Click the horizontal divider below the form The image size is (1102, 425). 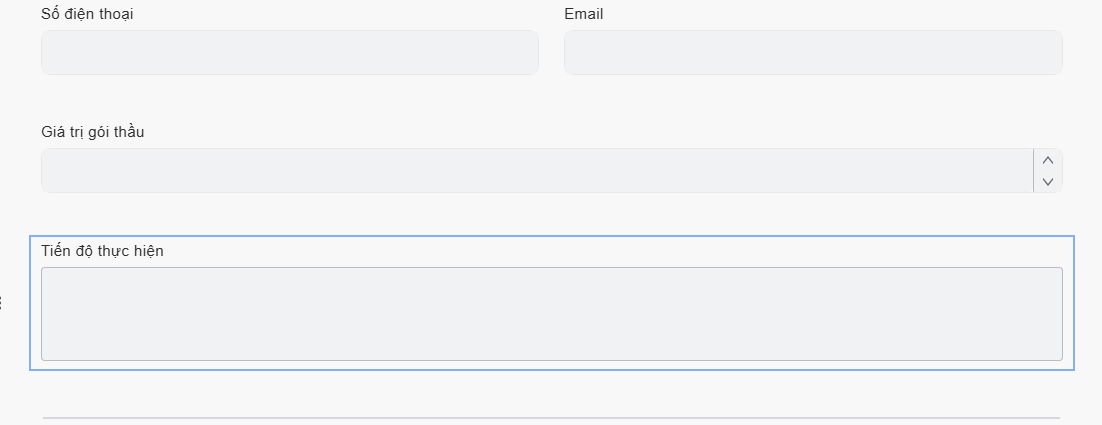[551, 417]
